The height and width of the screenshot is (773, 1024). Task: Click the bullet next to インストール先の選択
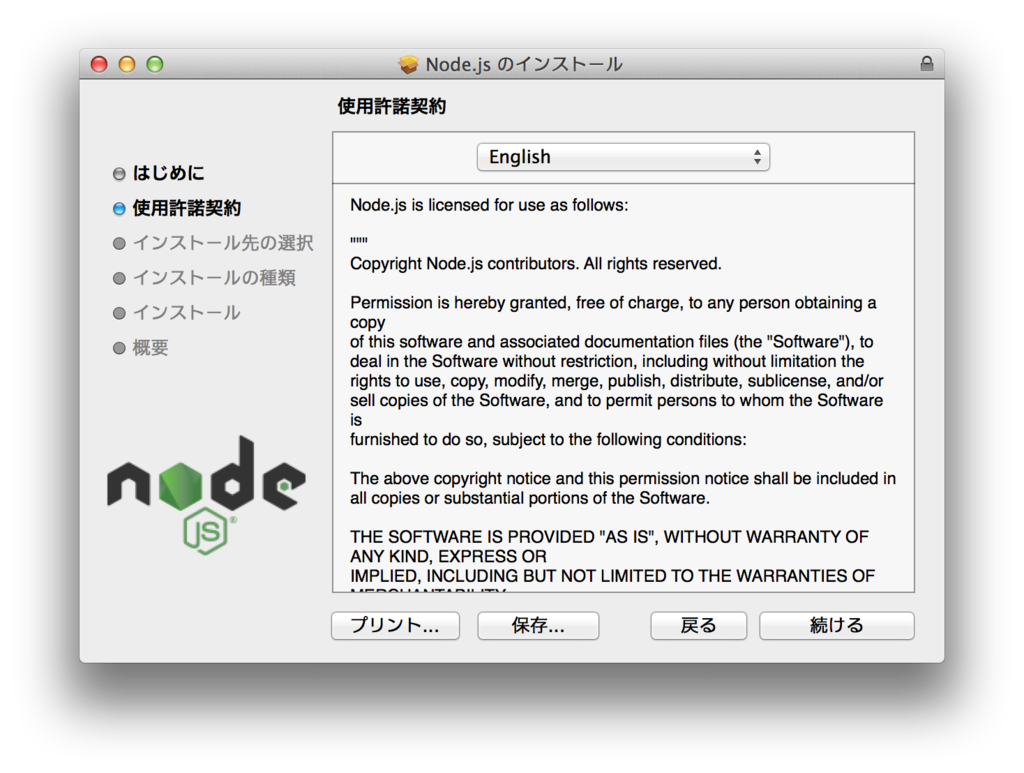pyautogui.click(x=119, y=244)
